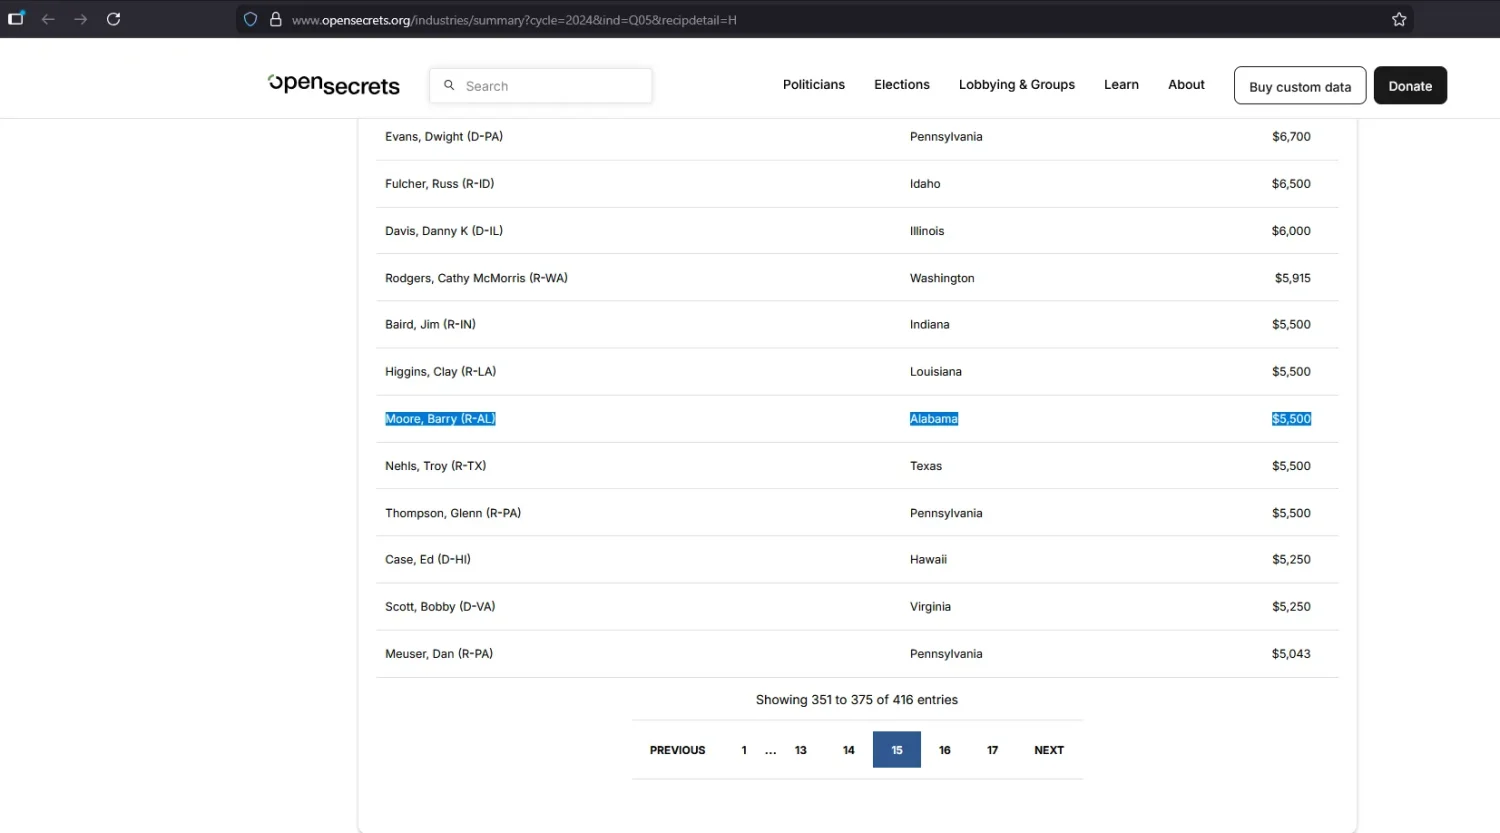Viewport: 1500px width, 833px height.
Task: Go to the NEXT page of entries
Action: click(1049, 750)
